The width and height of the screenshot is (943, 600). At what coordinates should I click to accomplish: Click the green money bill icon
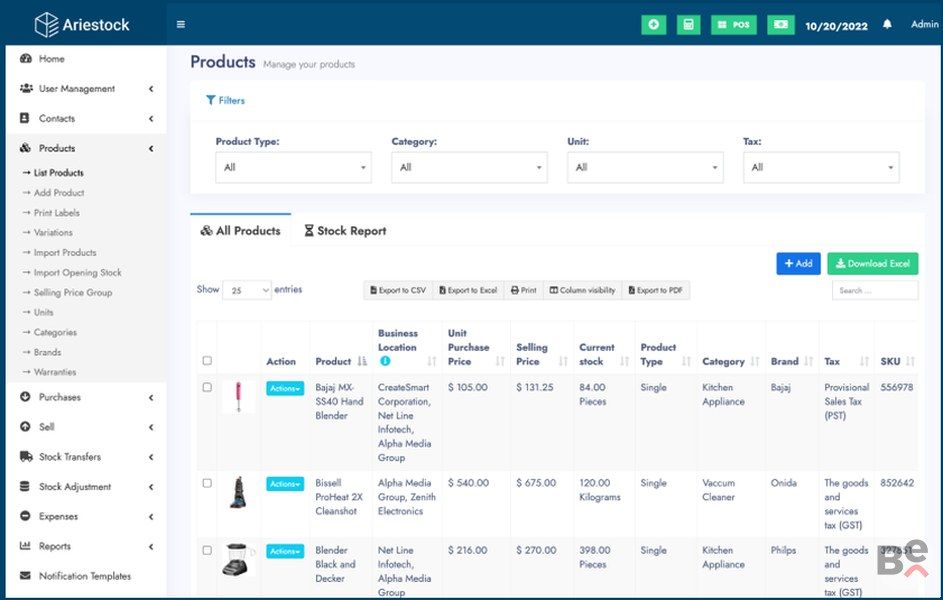780,25
